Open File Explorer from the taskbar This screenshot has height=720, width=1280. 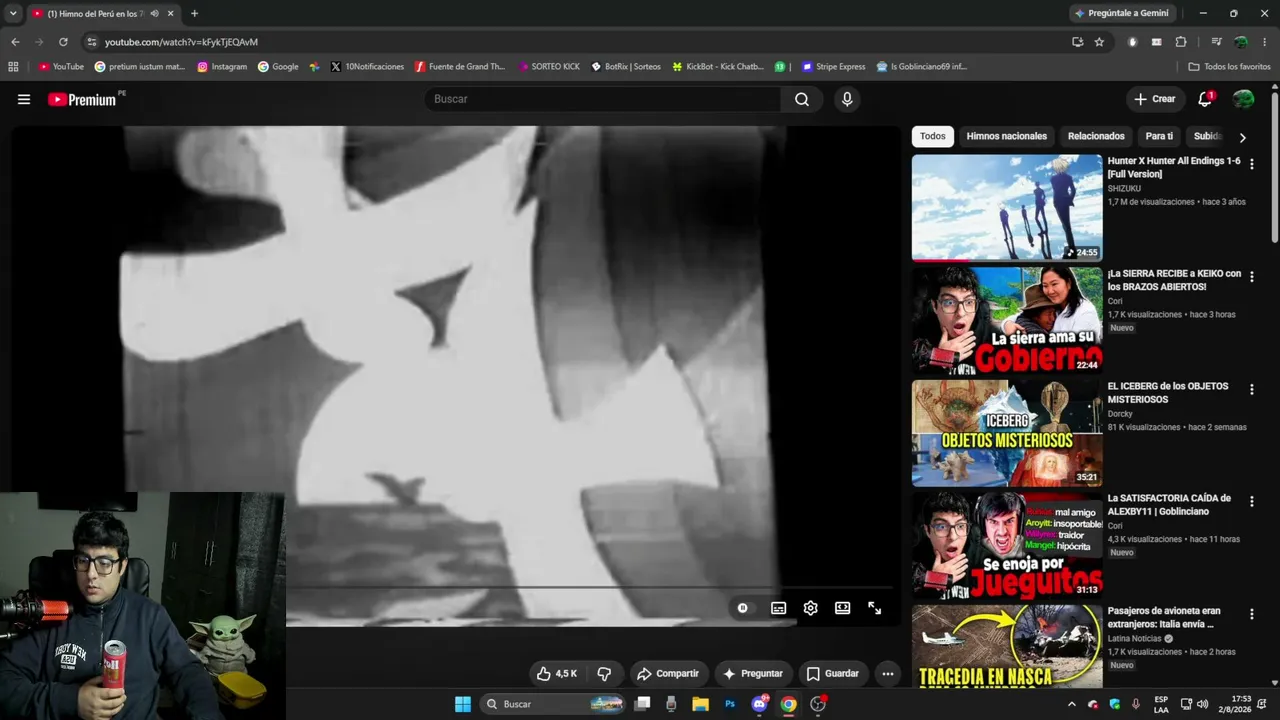point(700,704)
